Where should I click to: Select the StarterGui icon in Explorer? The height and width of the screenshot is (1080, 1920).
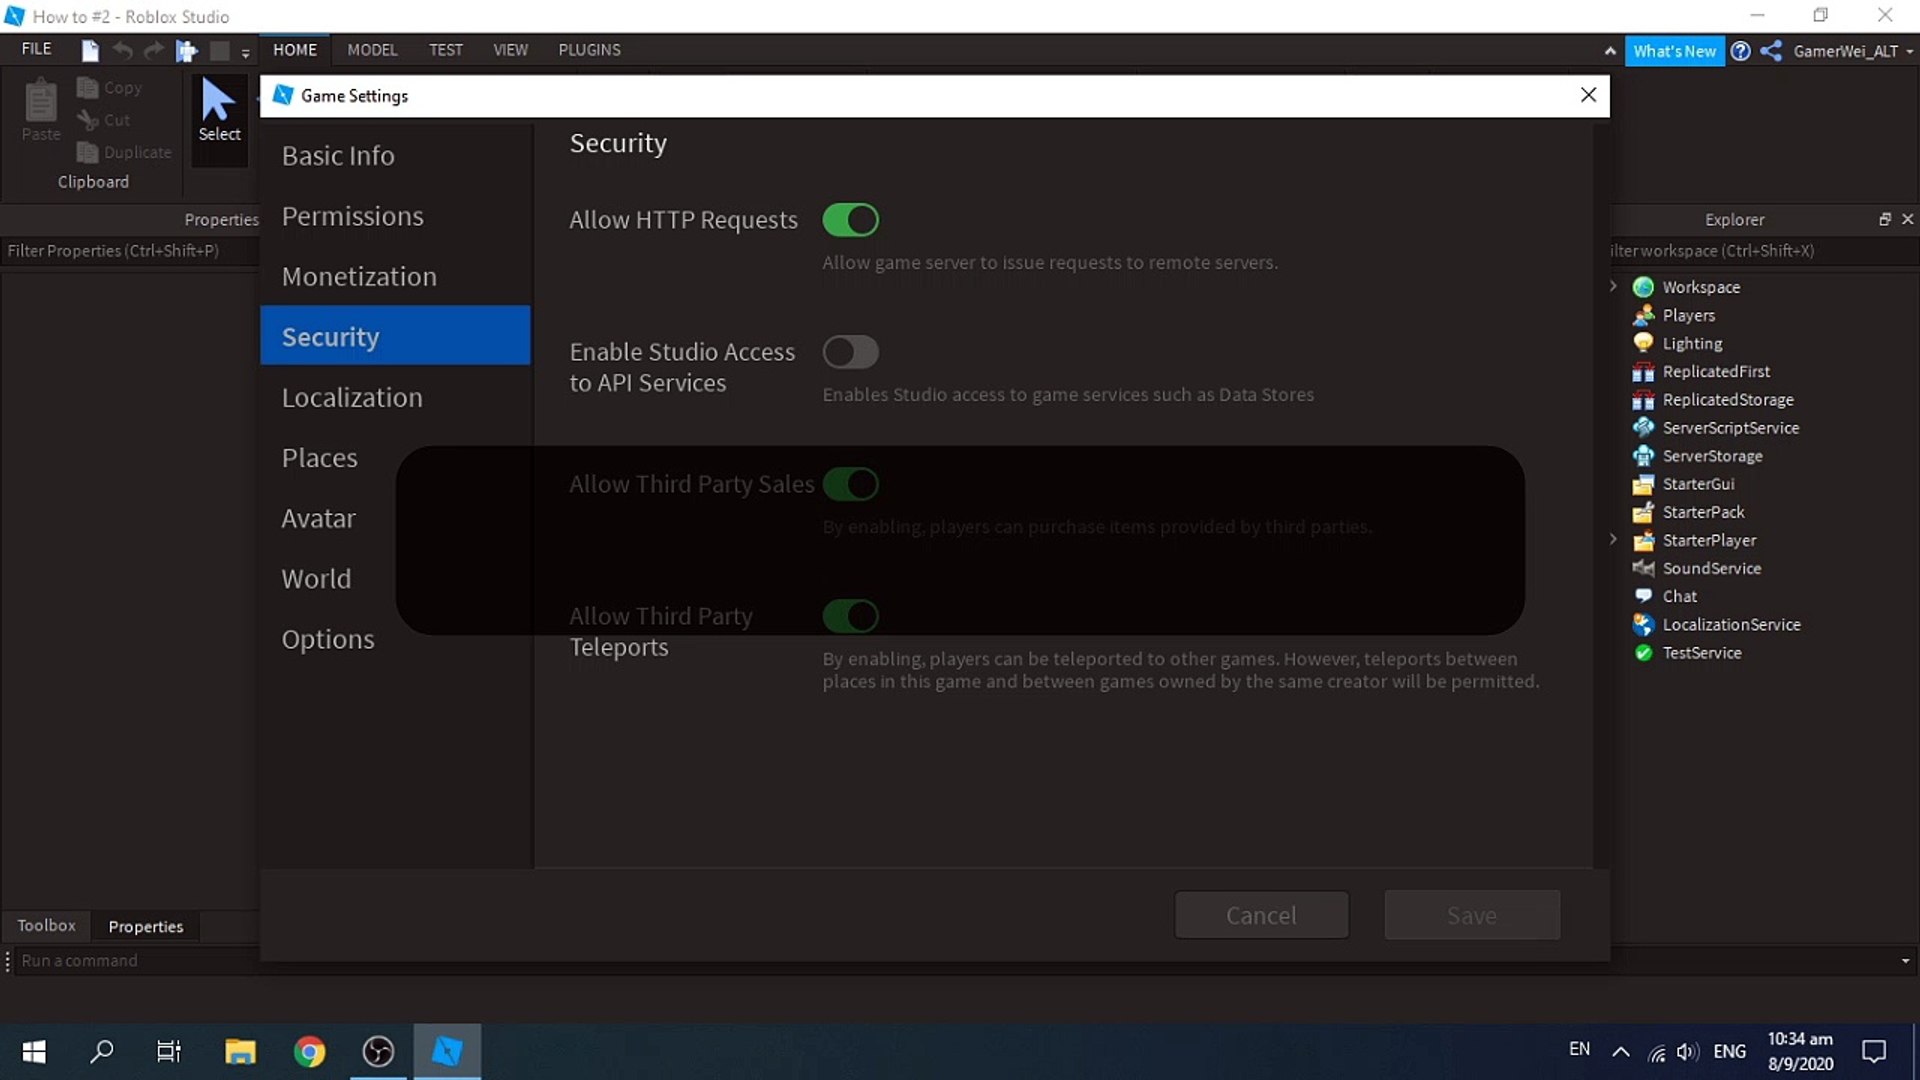[x=1643, y=484]
